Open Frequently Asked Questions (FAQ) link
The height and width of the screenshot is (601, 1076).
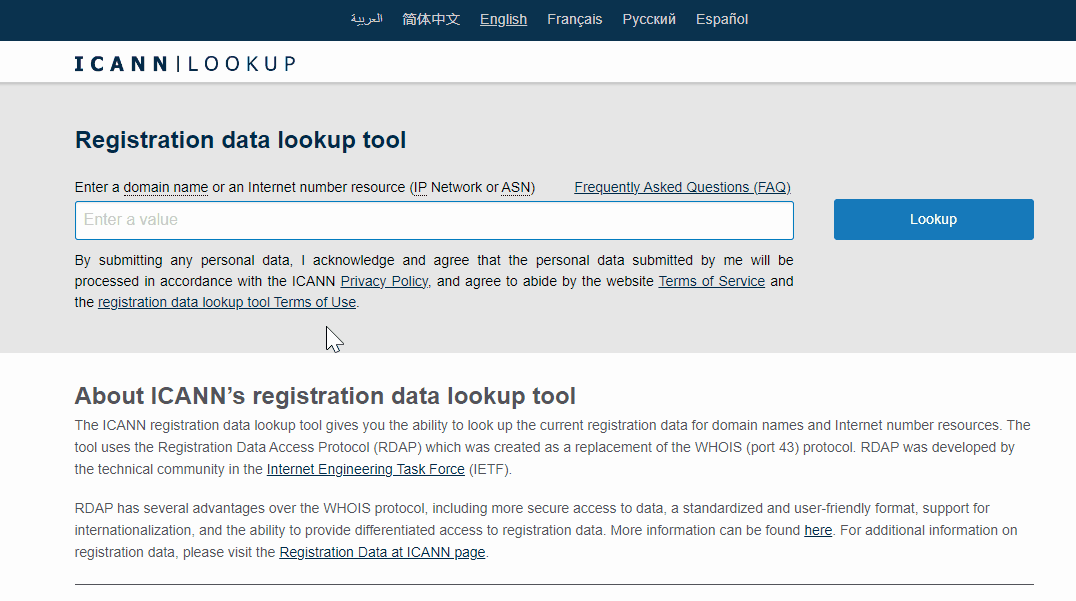[682, 187]
